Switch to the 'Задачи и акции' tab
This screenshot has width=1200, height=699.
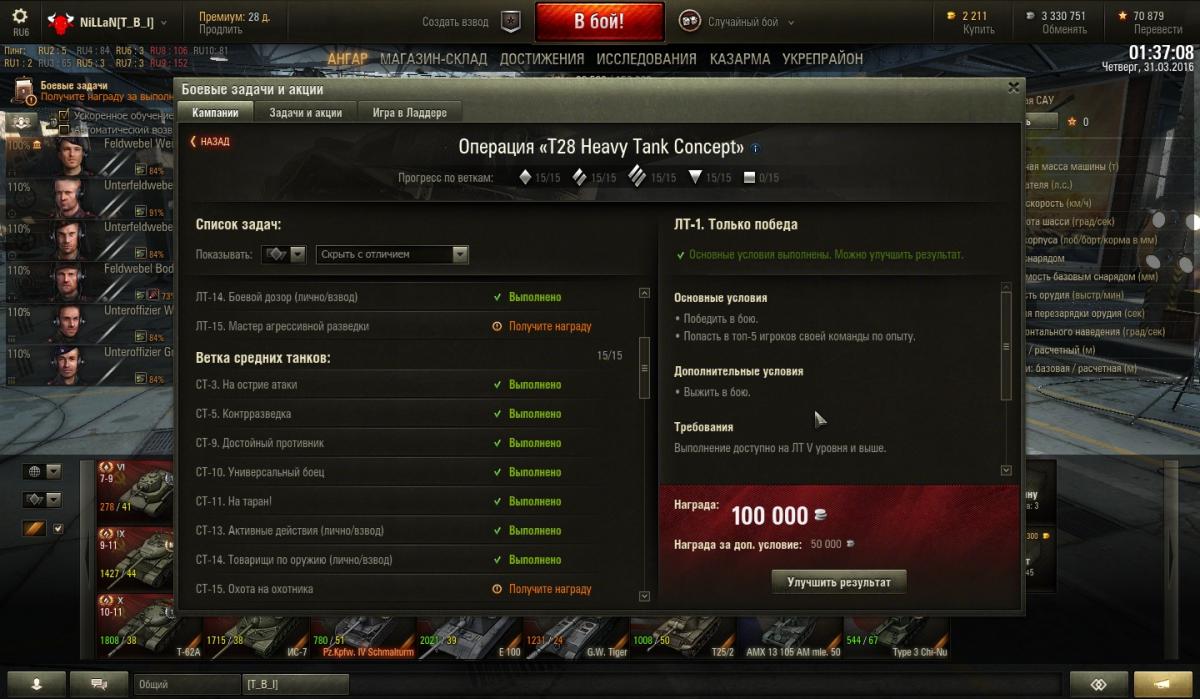tap(306, 113)
